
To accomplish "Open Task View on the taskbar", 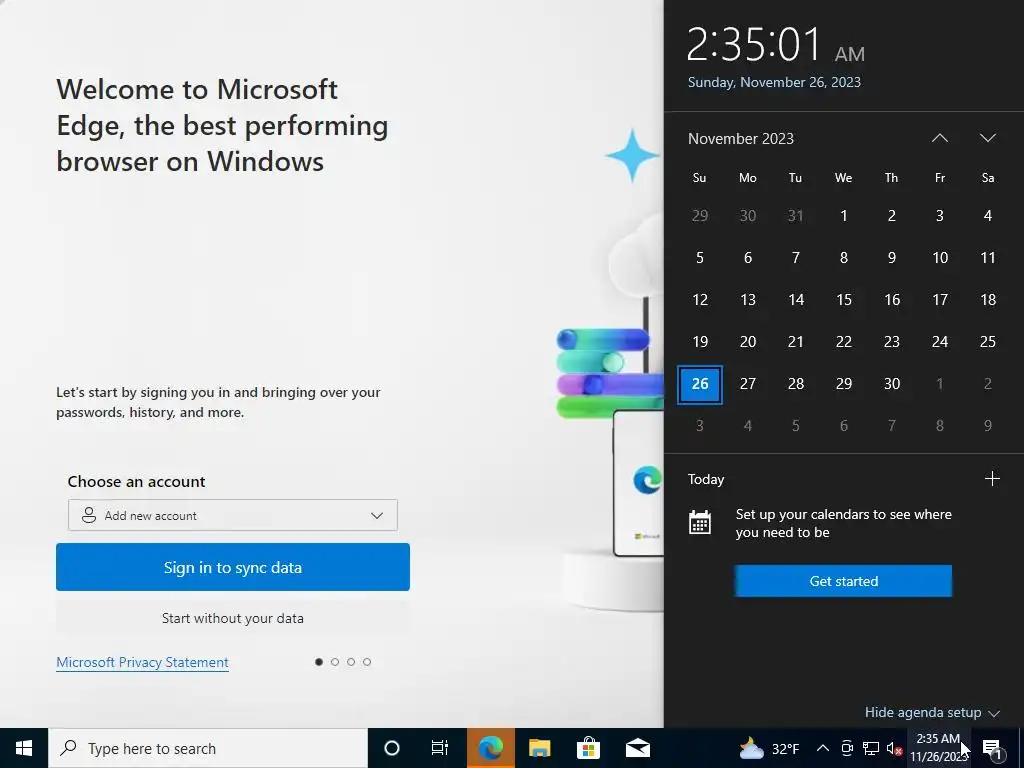I will (440, 748).
